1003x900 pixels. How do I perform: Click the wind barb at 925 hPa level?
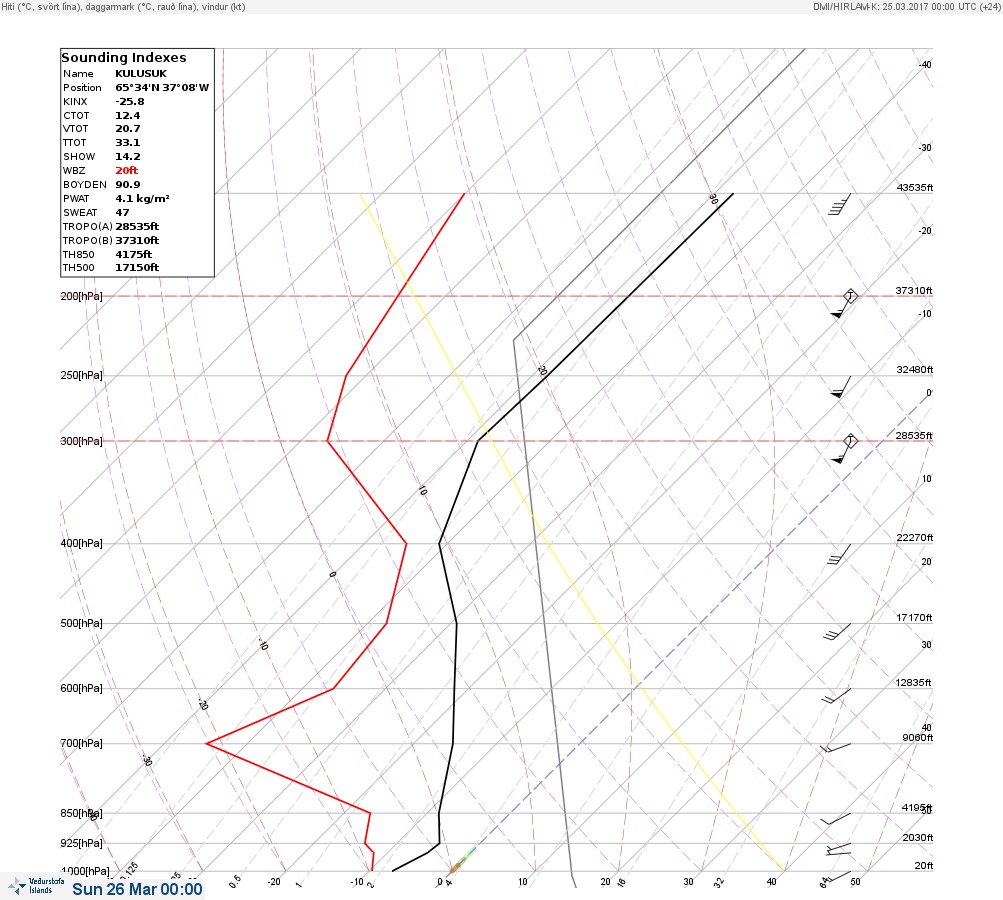pos(838,849)
